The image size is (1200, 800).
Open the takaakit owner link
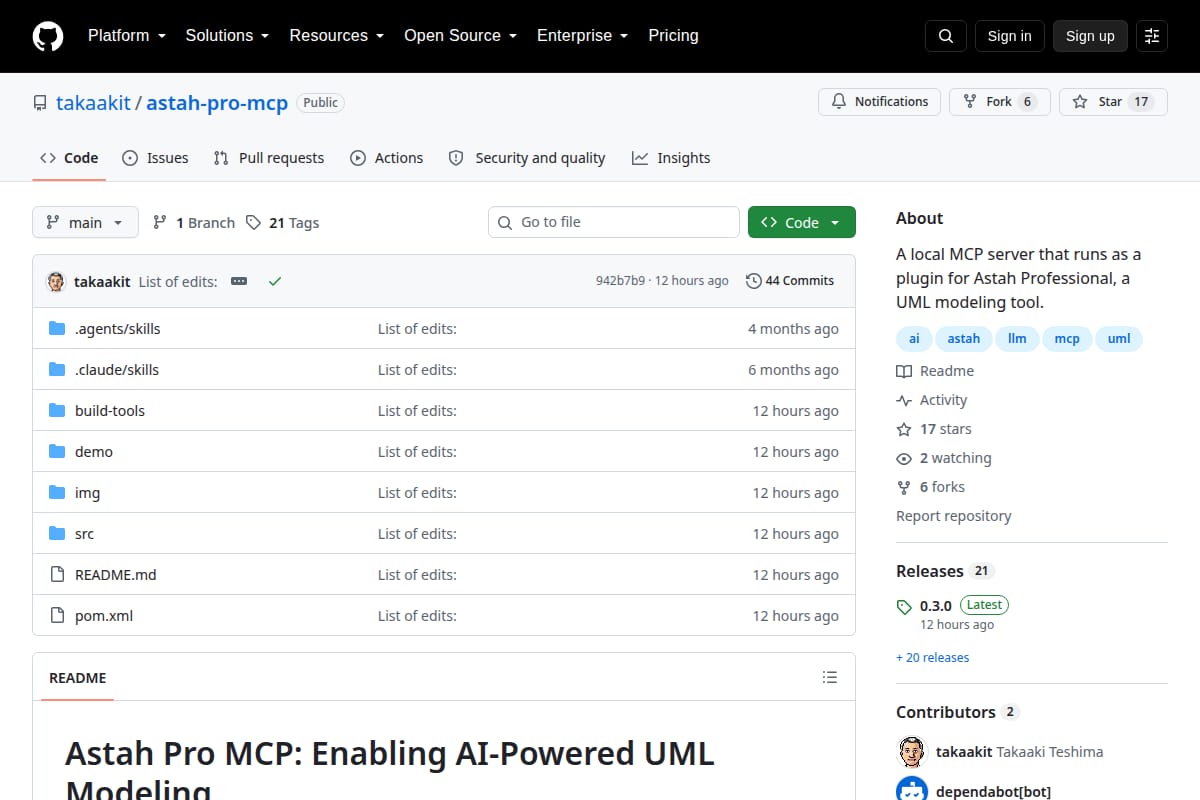pyautogui.click(x=93, y=102)
